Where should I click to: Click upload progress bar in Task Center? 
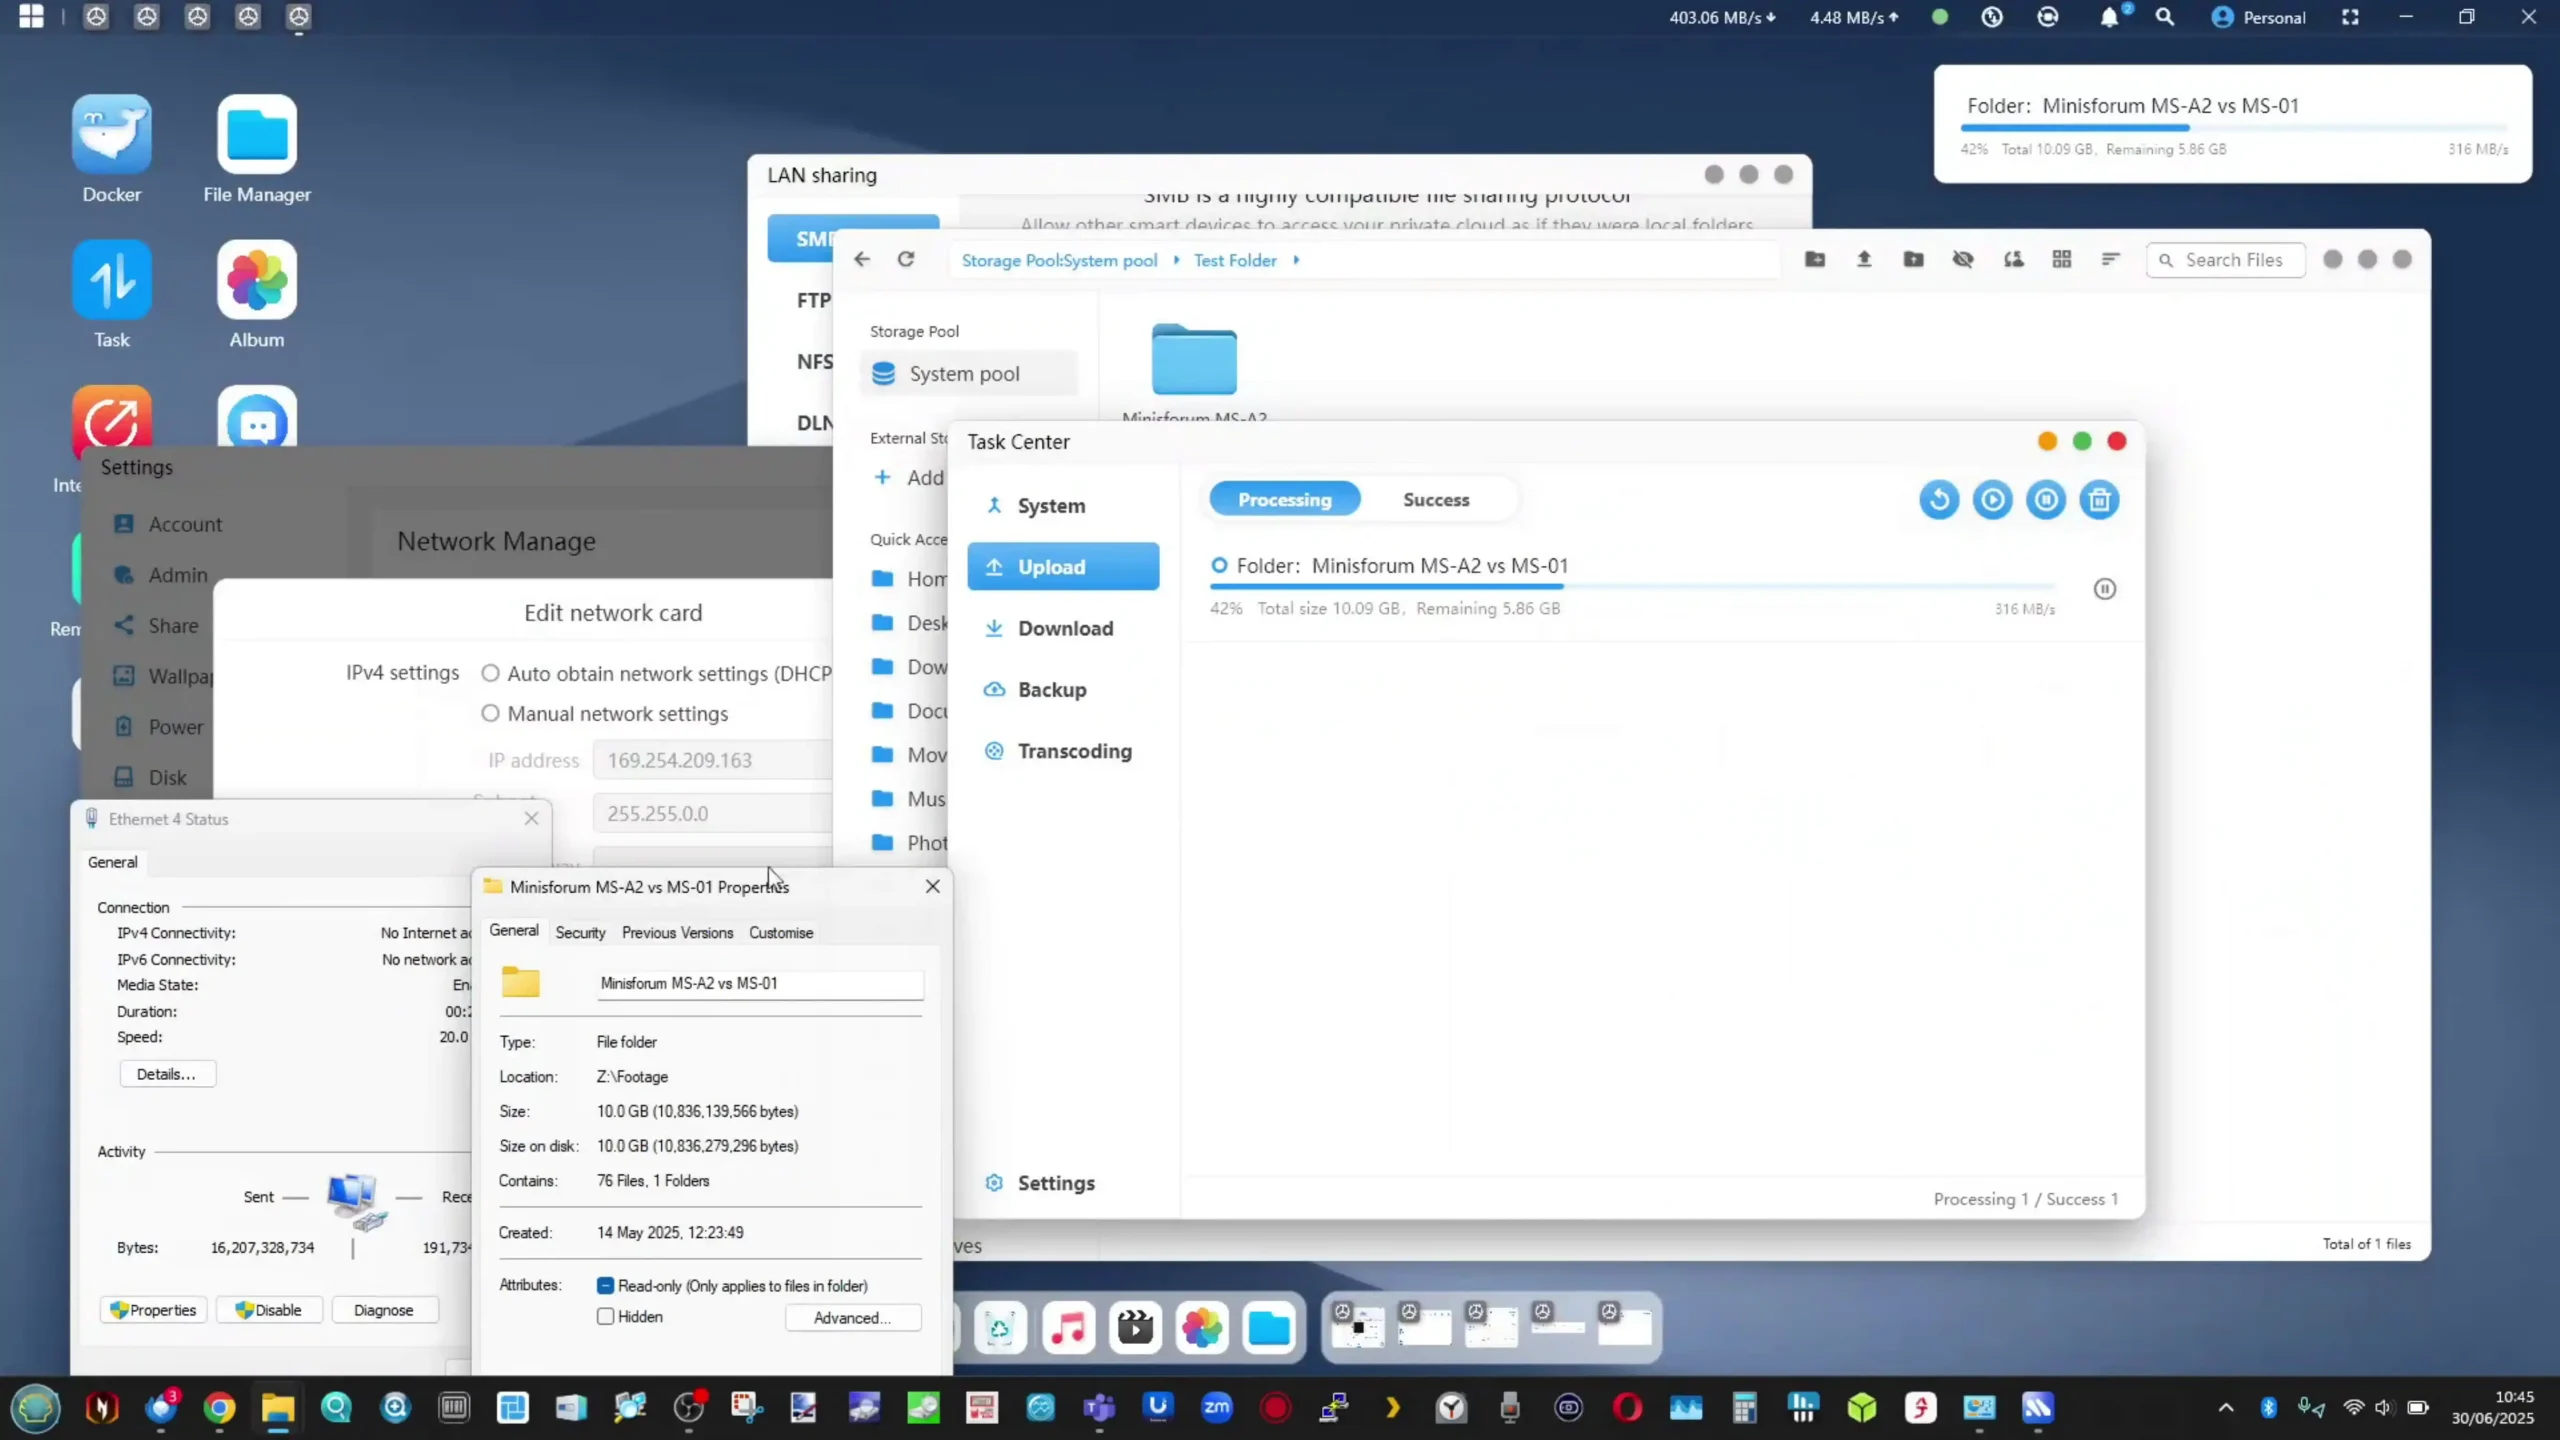coord(1632,587)
